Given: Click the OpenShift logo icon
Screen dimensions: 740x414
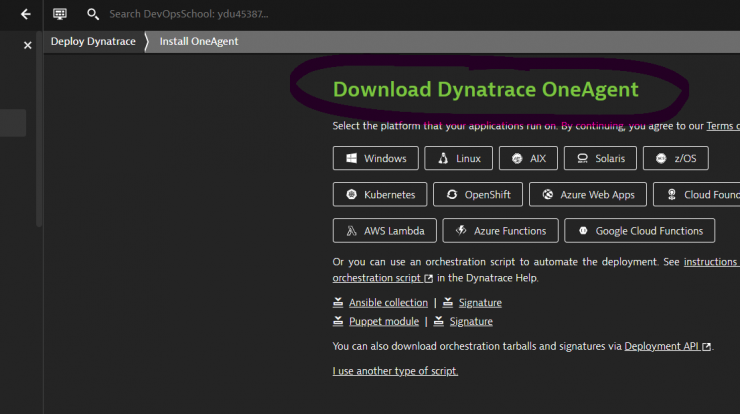Looking at the screenshot, I should click(452, 194).
